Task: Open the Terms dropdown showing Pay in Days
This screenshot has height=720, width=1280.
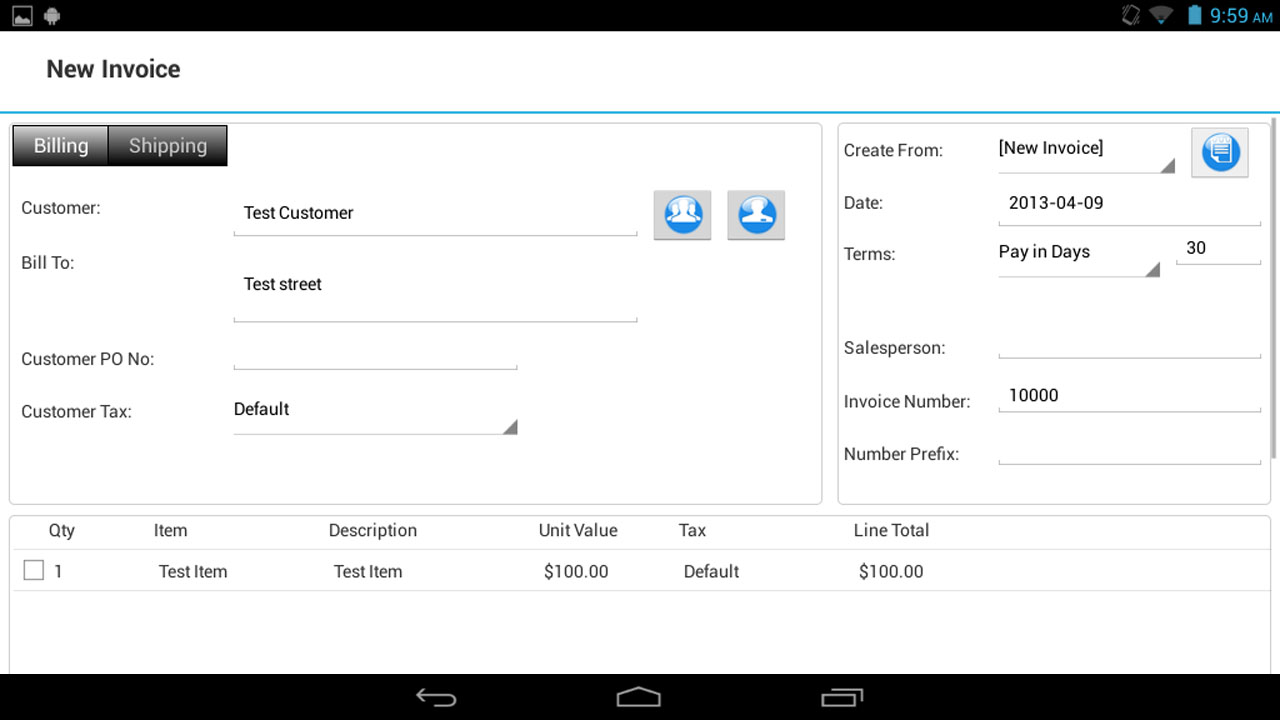Action: pyautogui.click(x=1078, y=254)
